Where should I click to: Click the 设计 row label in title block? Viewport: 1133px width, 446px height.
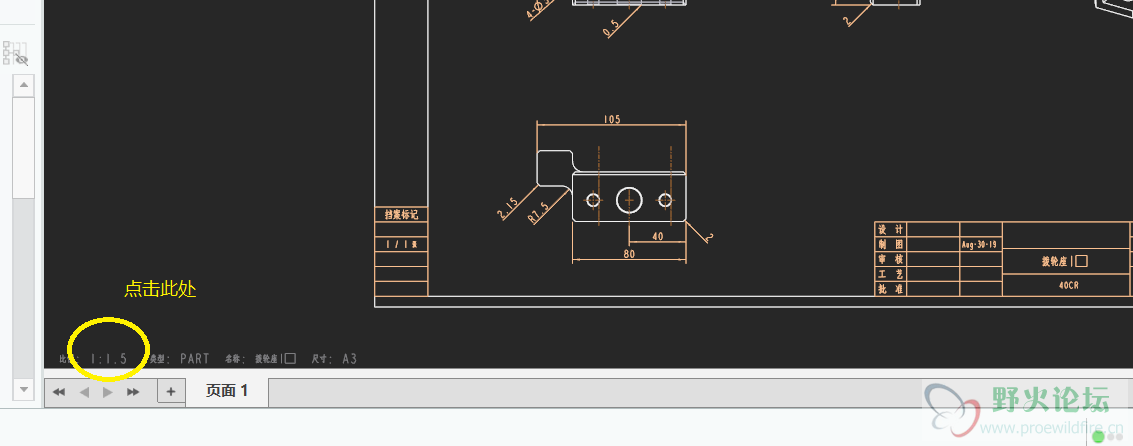point(890,229)
